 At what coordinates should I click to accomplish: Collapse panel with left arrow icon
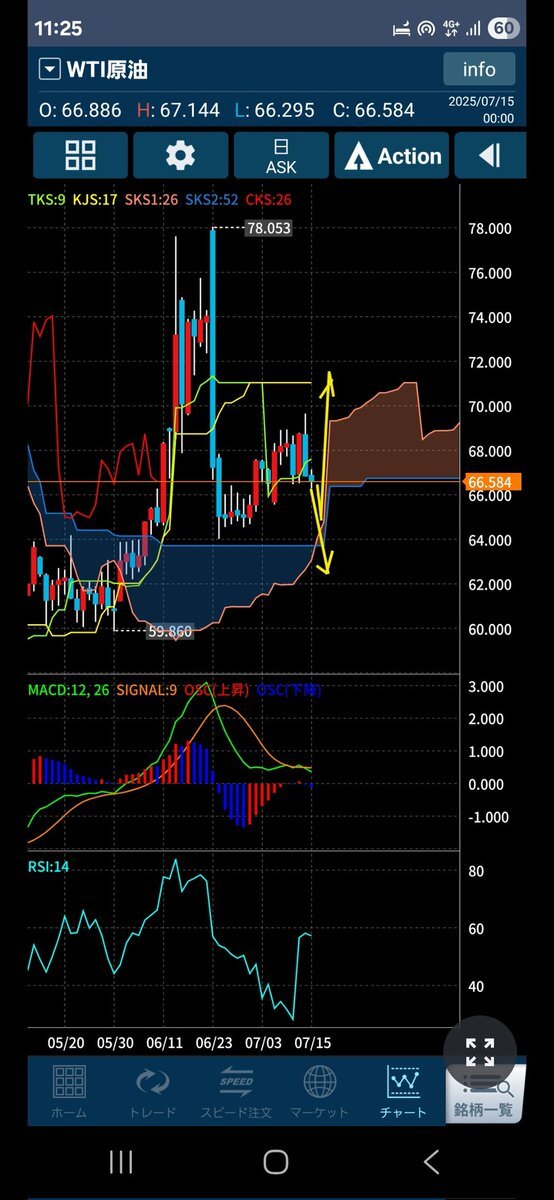pos(490,156)
